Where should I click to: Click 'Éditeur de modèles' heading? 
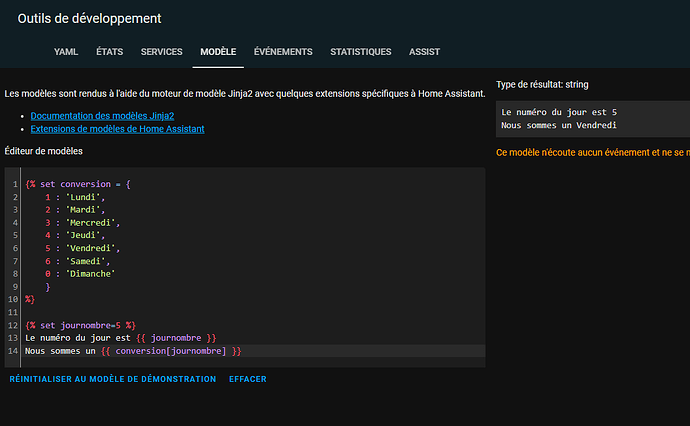(44, 151)
